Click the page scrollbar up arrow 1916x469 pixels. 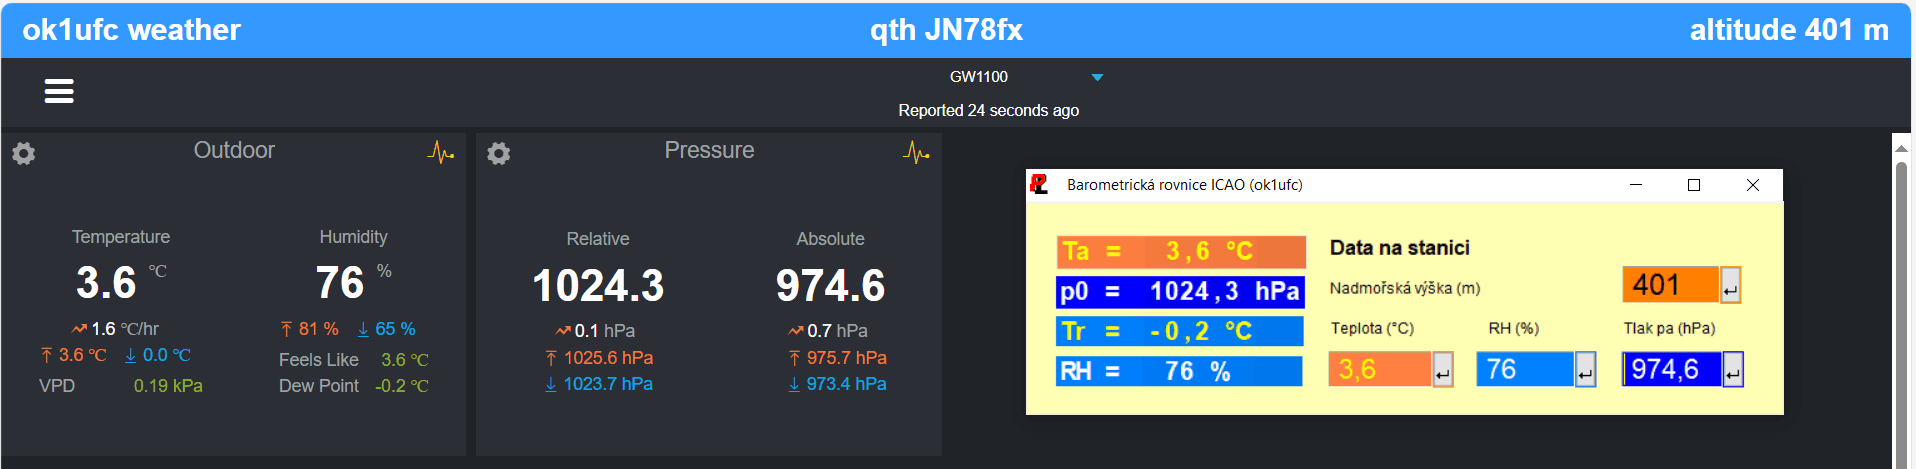coord(1901,148)
